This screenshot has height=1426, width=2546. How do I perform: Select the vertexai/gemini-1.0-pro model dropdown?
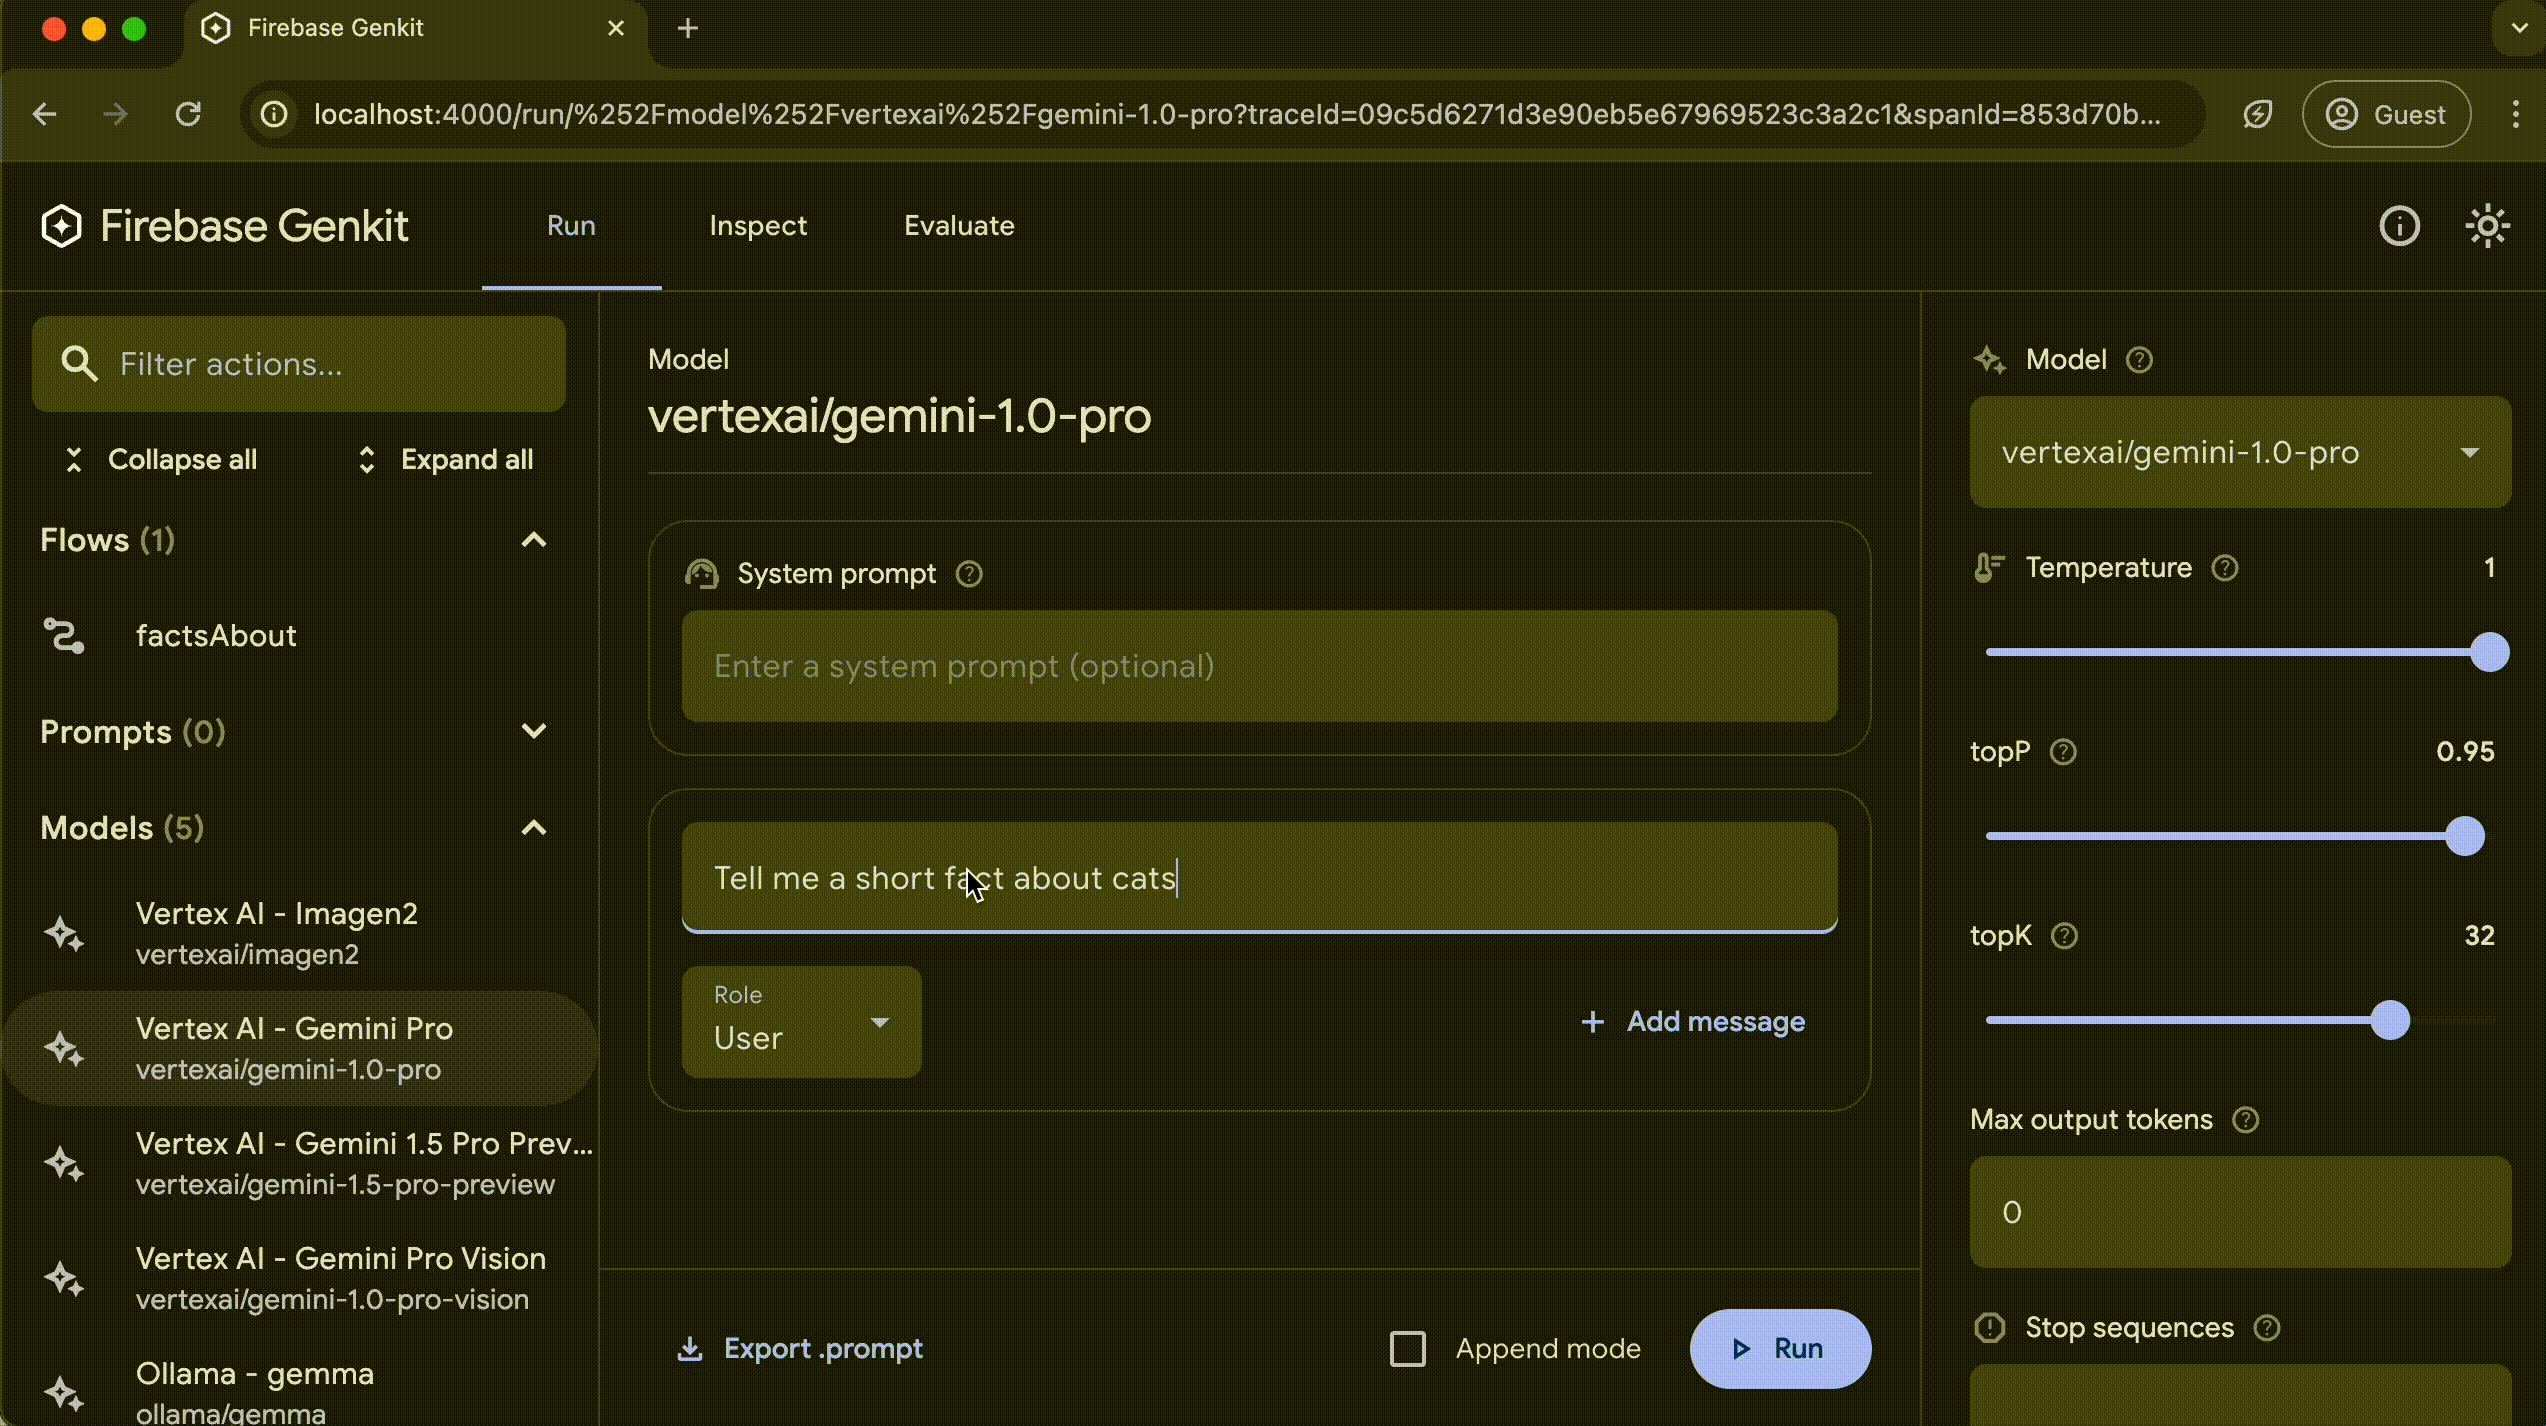pos(2240,451)
